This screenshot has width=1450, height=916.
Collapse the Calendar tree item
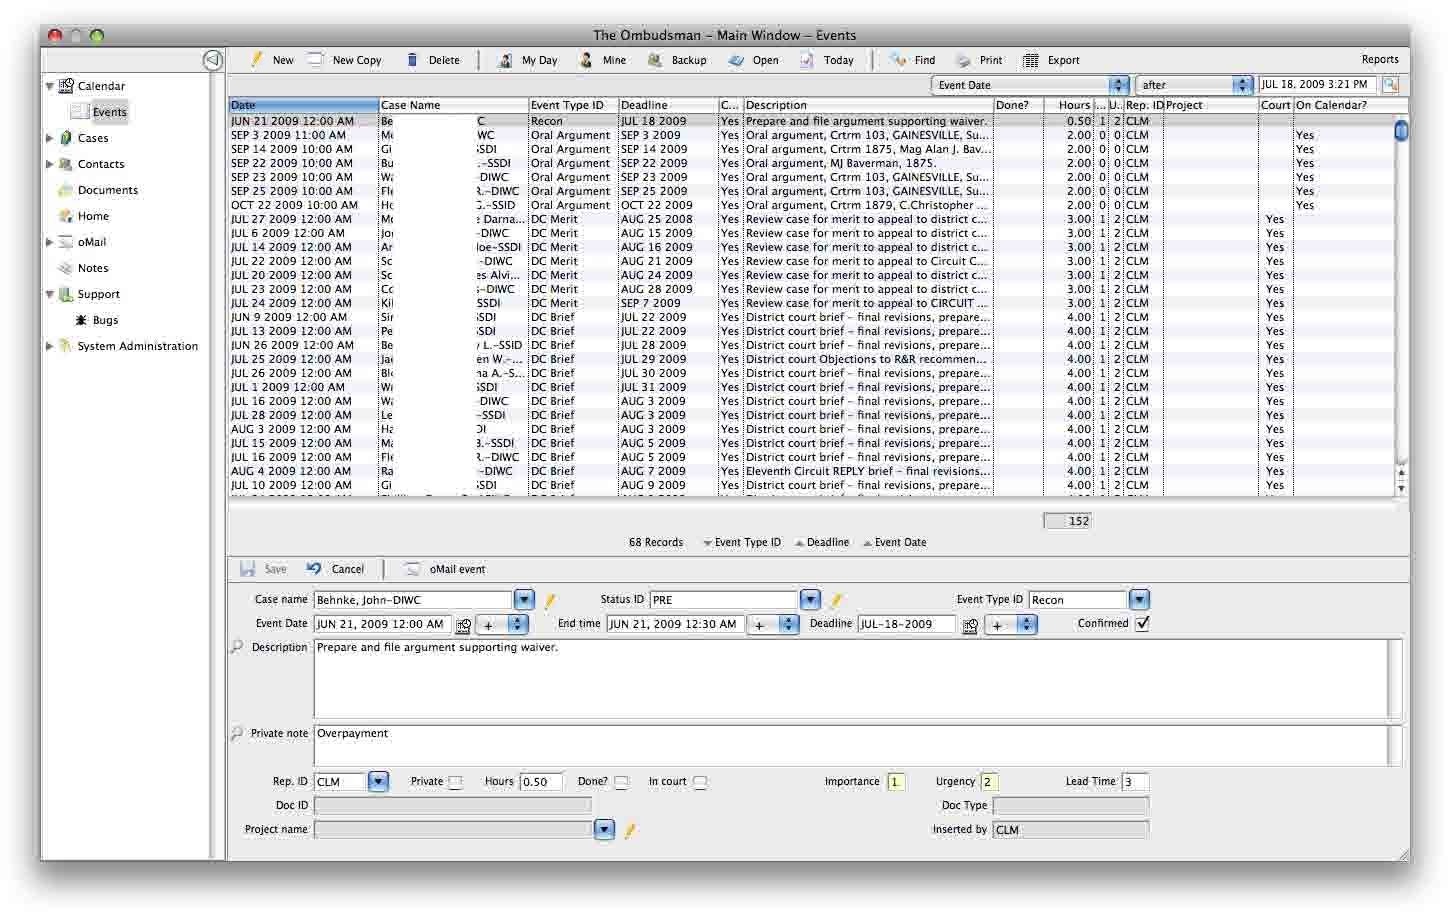pyautogui.click(x=50, y=86)
